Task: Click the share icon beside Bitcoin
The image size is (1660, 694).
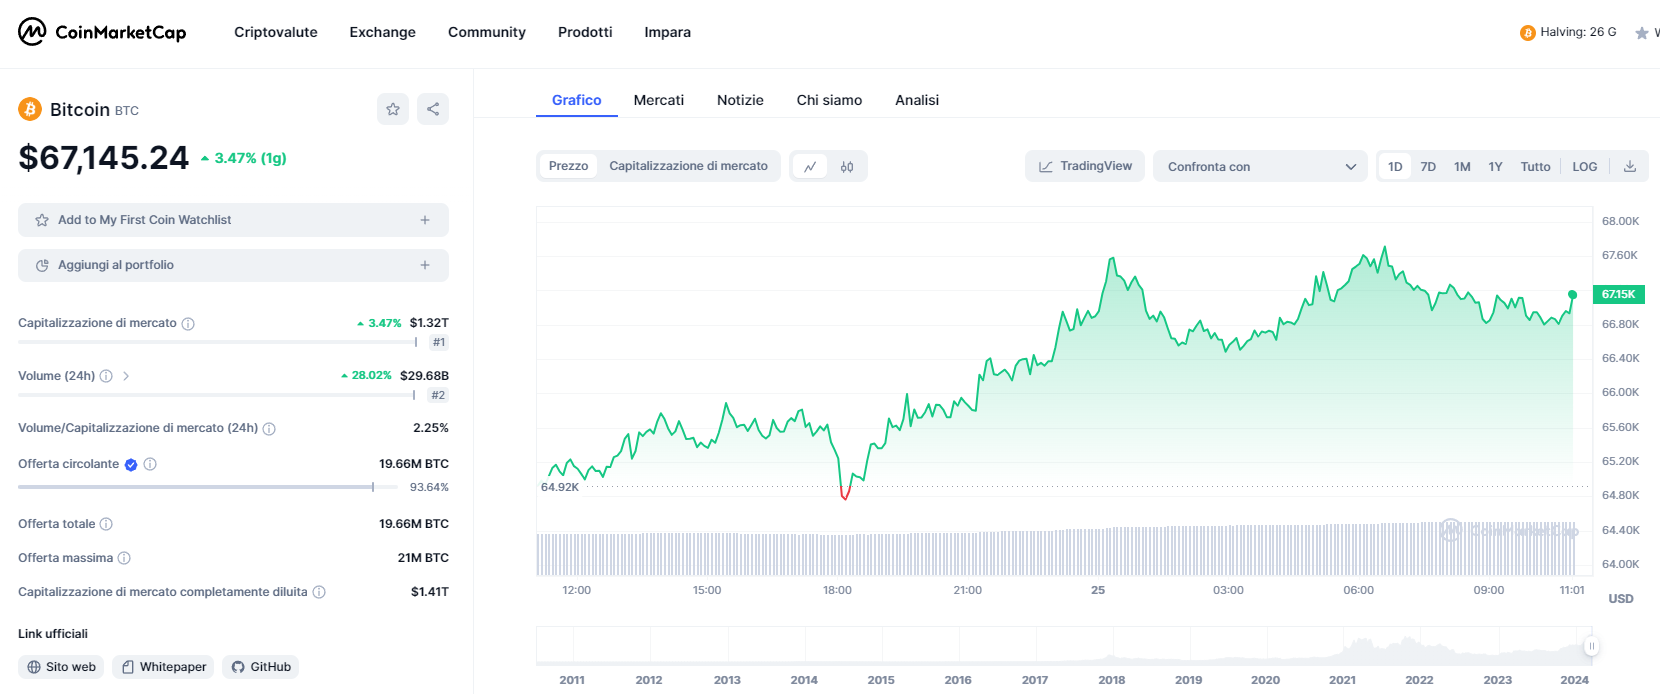Action: 433,109
